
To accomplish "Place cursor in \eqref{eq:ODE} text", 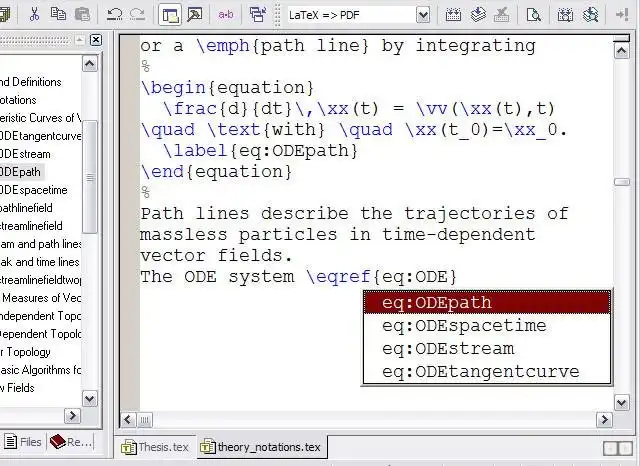I will point(381,277).
